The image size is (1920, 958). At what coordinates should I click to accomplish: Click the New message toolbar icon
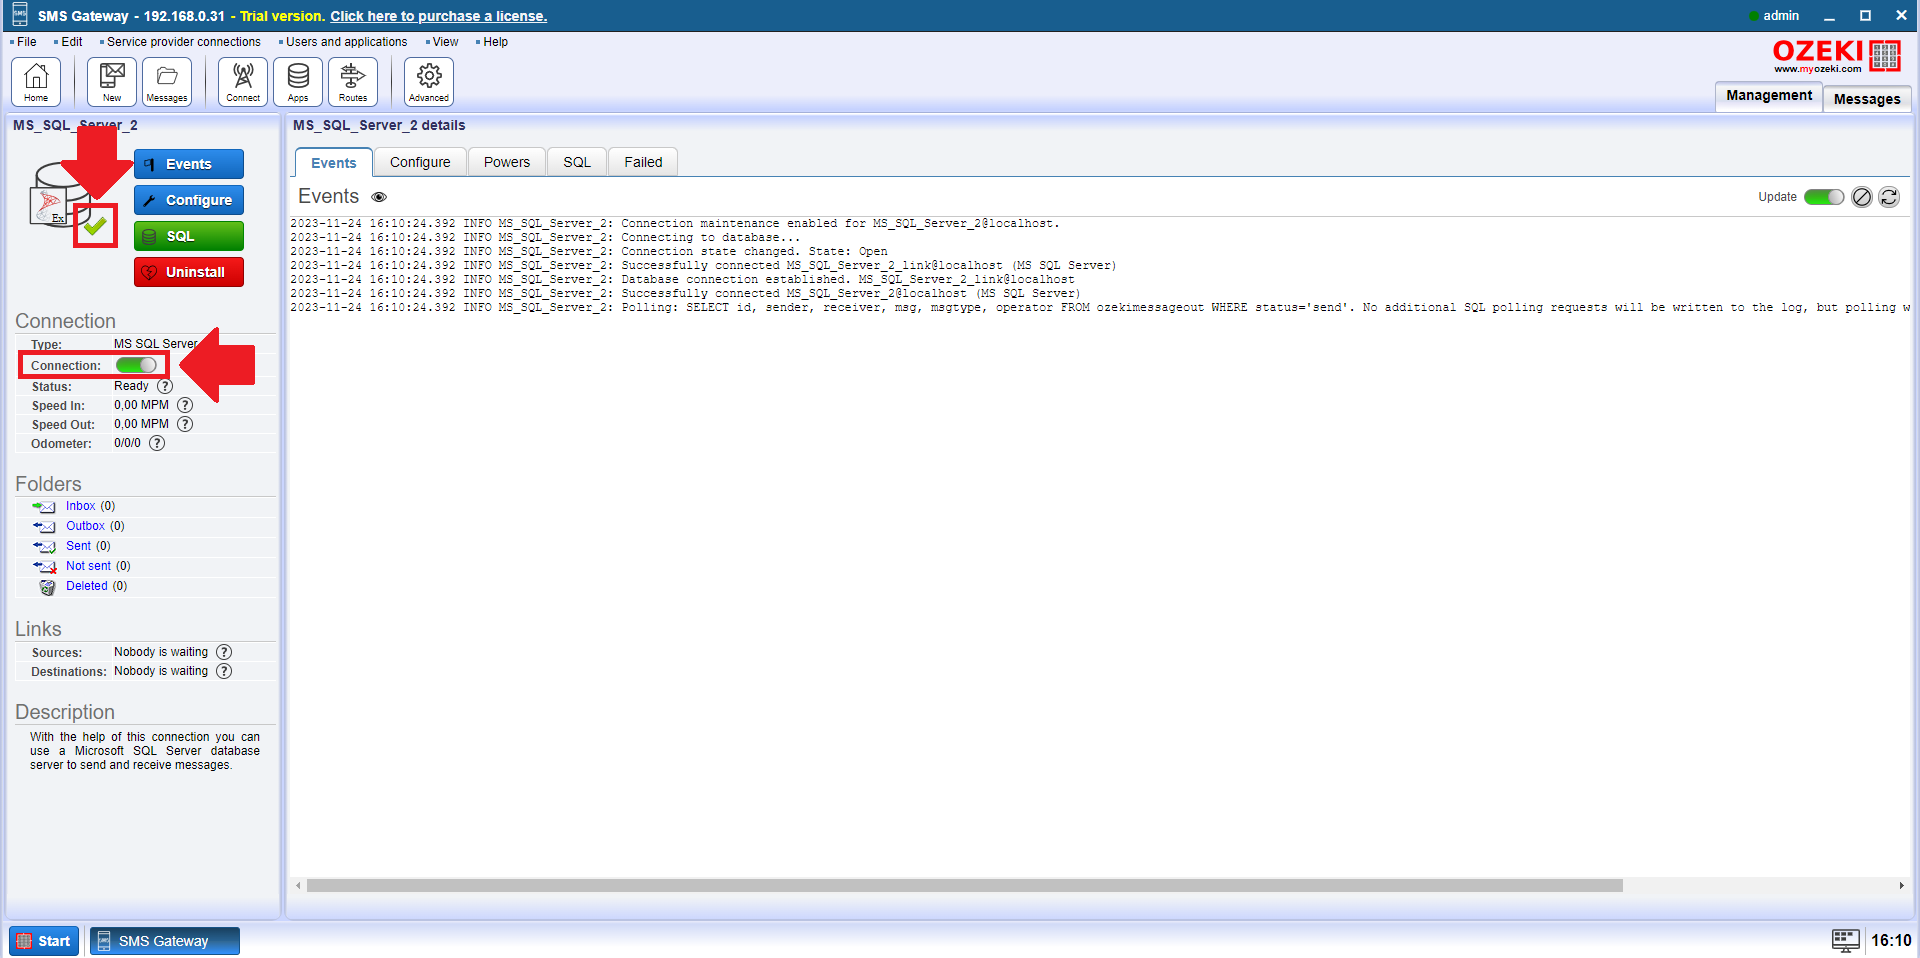pyautogui.click(x=112, y=81)
